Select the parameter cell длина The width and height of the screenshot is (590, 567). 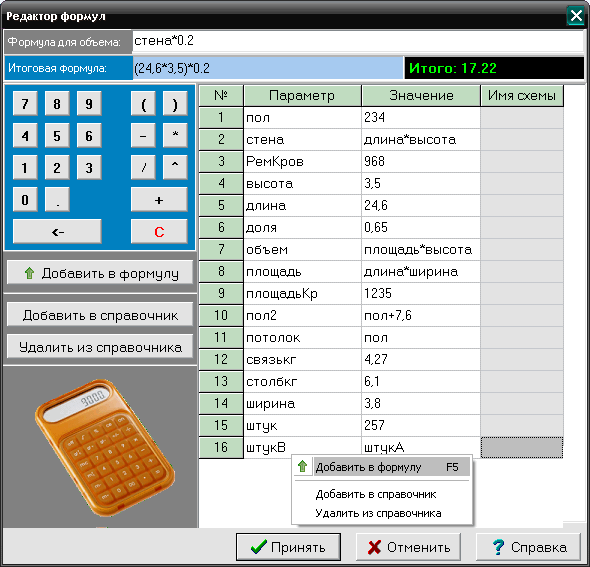point(303,206)
